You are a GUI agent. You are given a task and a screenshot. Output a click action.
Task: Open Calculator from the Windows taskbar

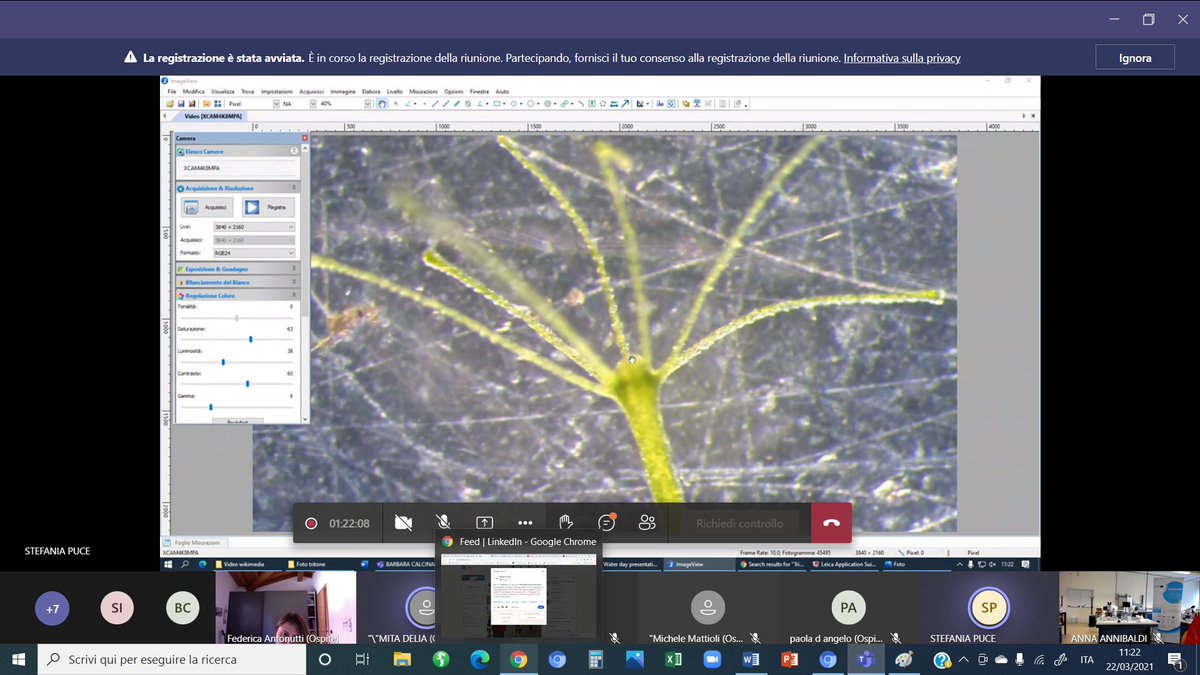(596, 660)
